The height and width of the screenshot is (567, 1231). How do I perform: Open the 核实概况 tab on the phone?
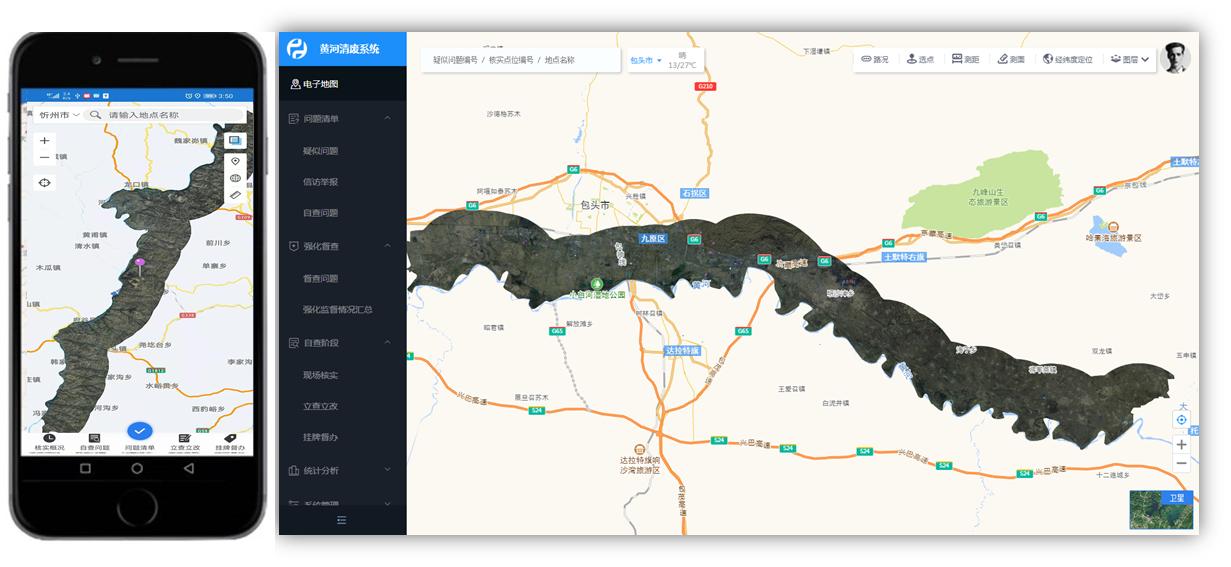49,443
